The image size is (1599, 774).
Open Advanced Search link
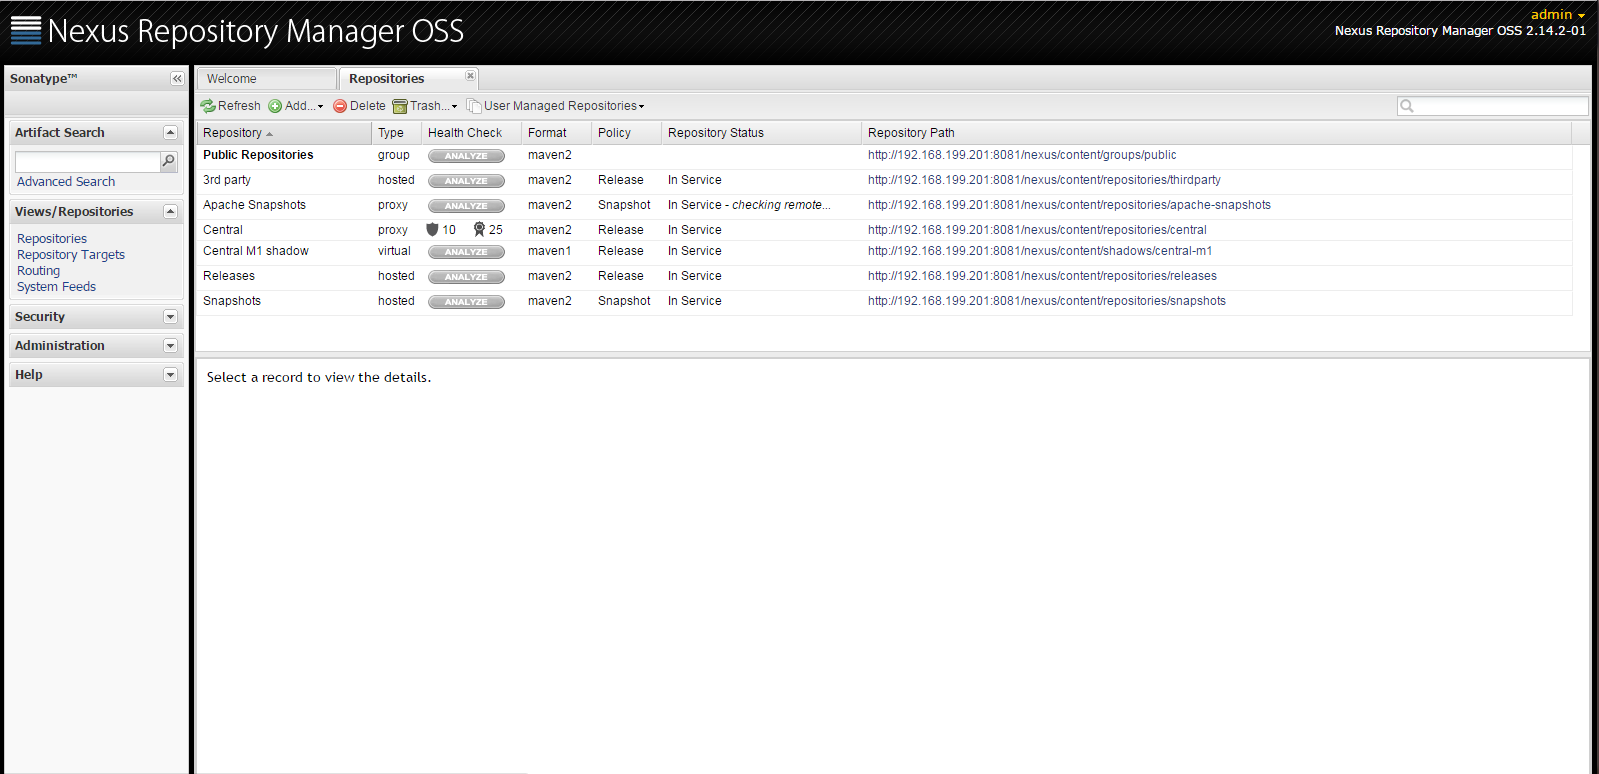coord(66,182)
